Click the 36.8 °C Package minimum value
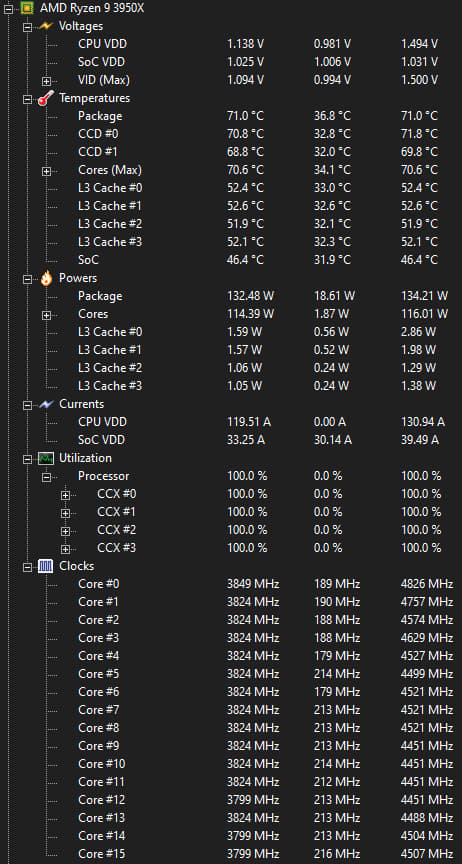Viewport: 462px width, 864px height. pos(332,116)
